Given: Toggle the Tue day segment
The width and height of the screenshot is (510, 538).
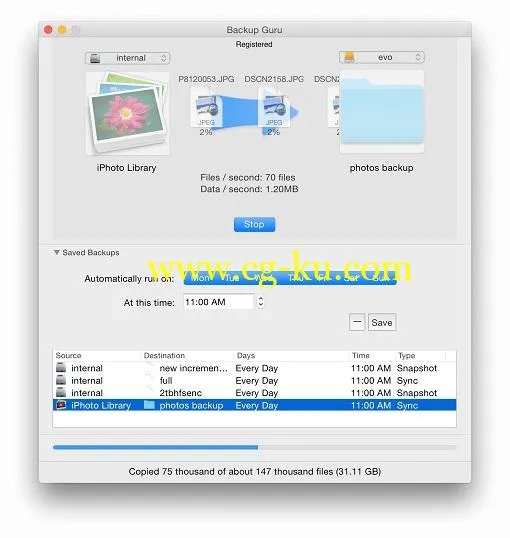Looking at the screenshot, I should pos(231,278).
